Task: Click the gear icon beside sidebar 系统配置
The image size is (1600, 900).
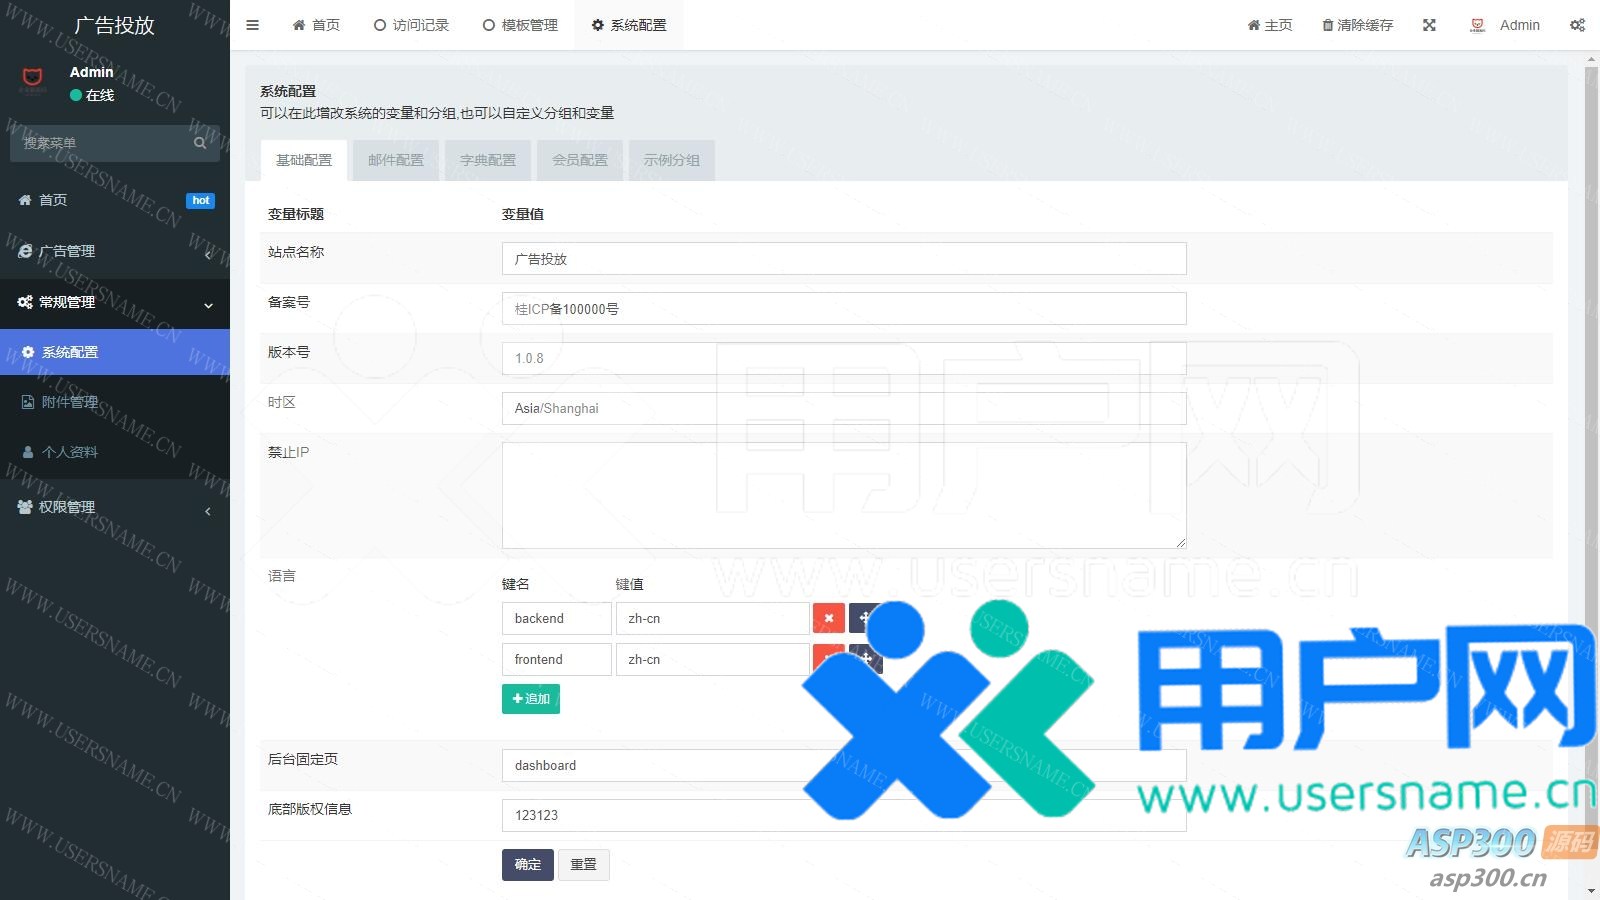Action: (x=28, y=352)
